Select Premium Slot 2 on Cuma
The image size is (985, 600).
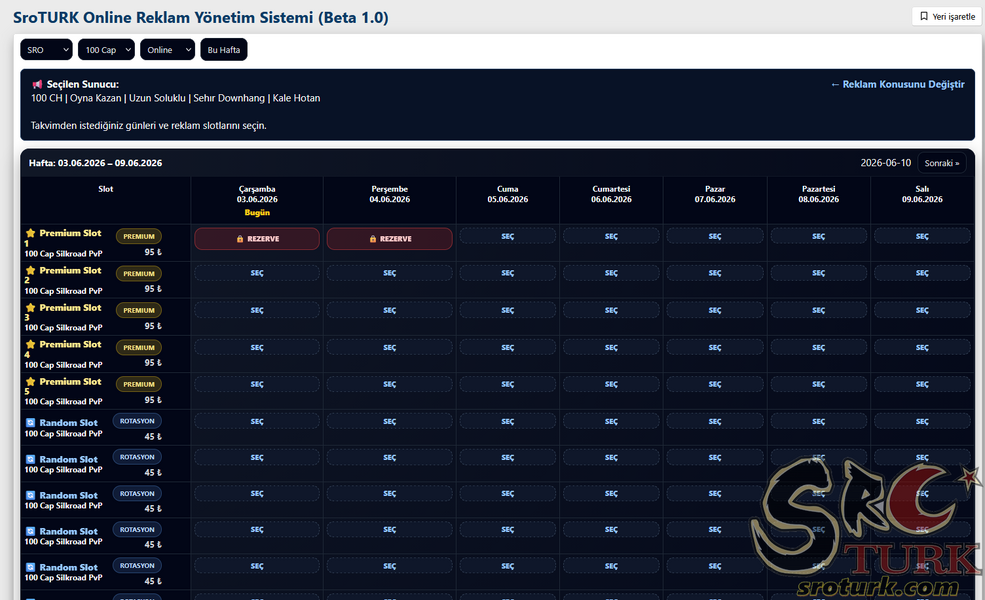(x=508, y=273)
